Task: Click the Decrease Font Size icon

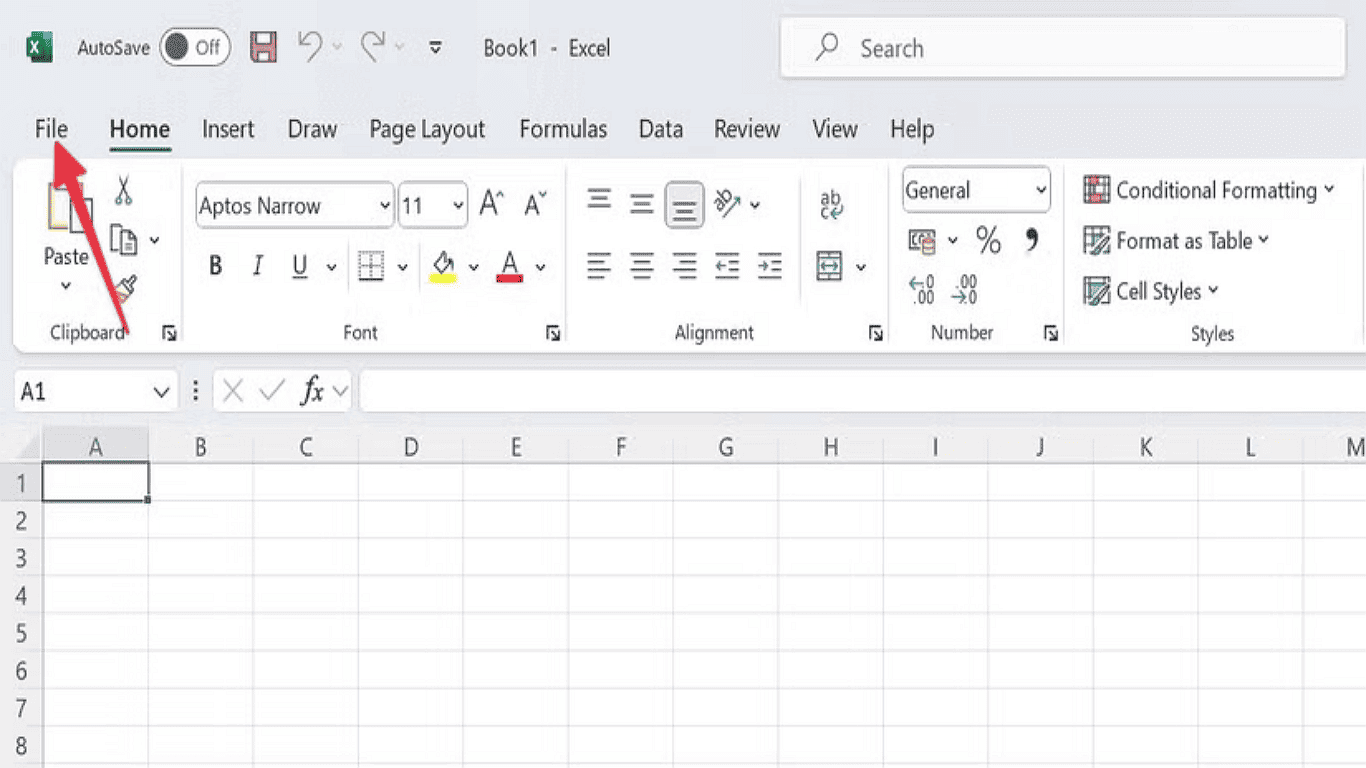Action: point(536,204)
